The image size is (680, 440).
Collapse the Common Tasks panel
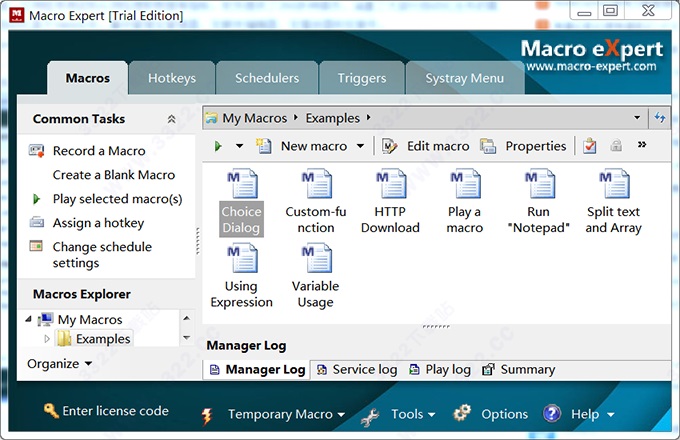171,119
